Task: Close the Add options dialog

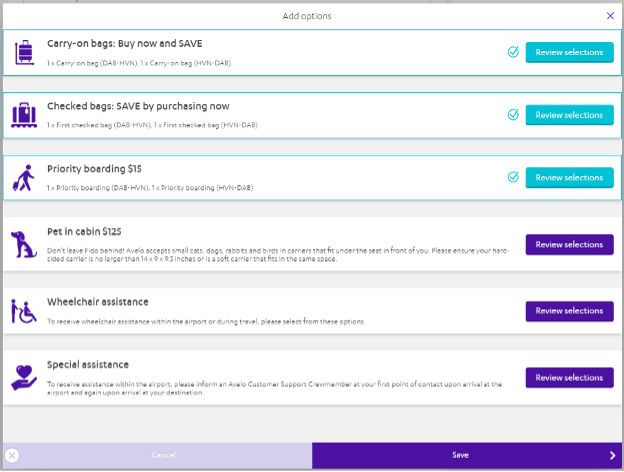Action: 610,16
